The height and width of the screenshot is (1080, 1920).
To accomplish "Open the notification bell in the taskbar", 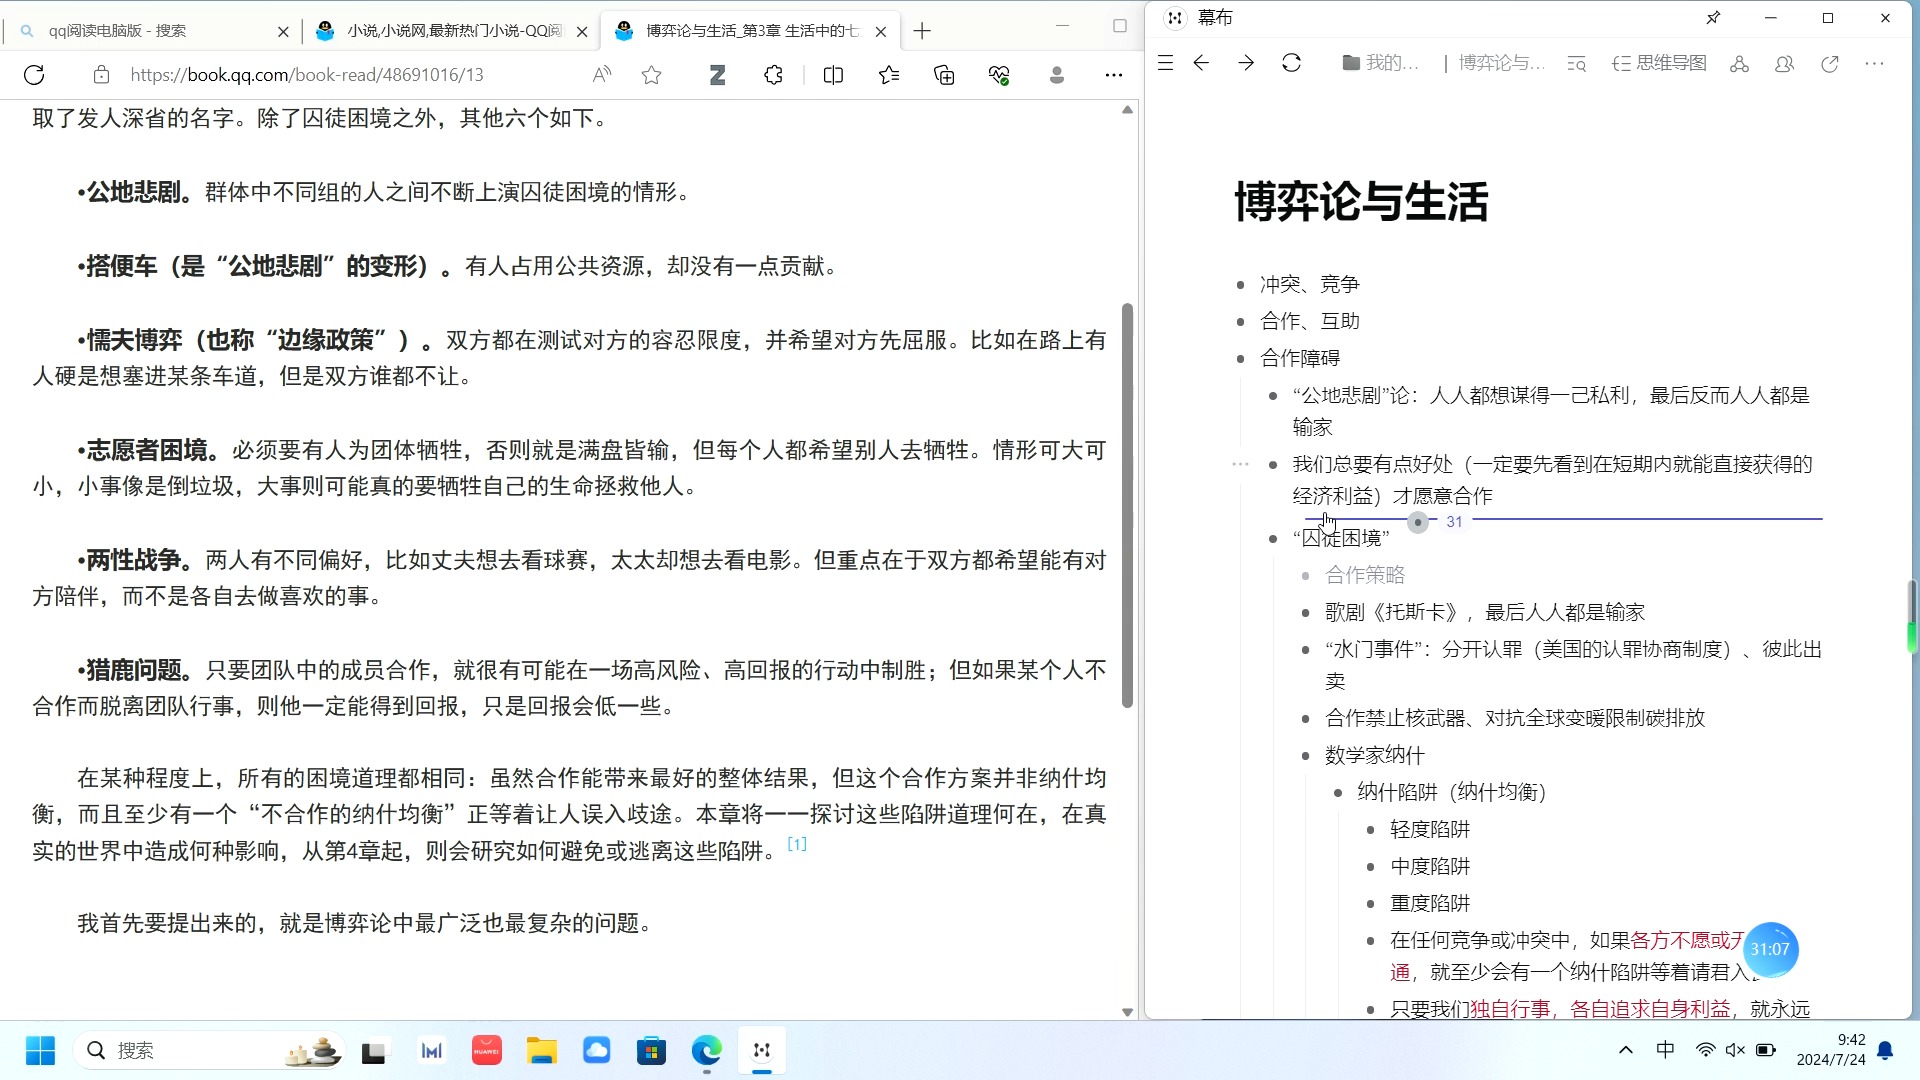I will (x=1885, y=1050).
